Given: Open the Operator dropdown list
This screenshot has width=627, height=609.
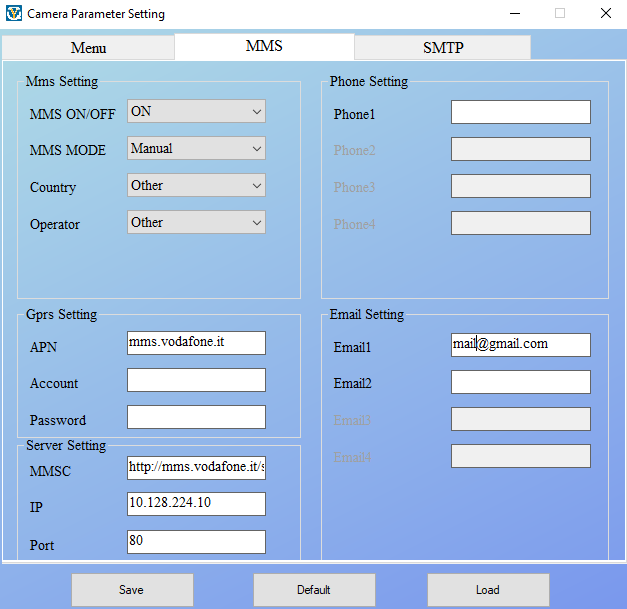Looking at the screenshot, I should point(196,223).
